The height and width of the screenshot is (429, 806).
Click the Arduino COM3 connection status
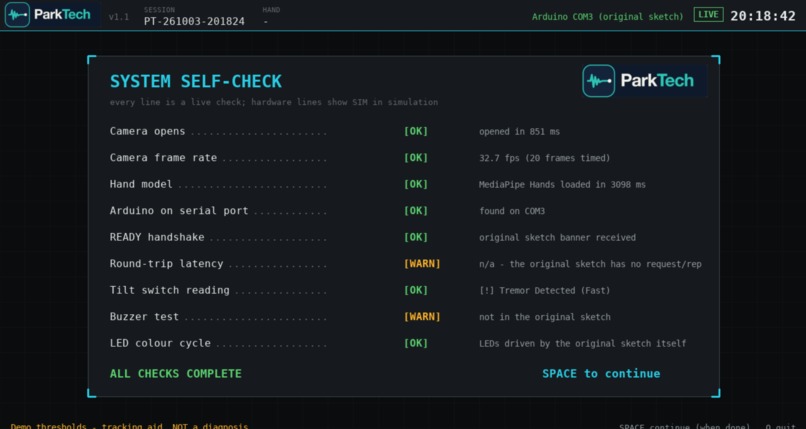(x=608, y=16)
